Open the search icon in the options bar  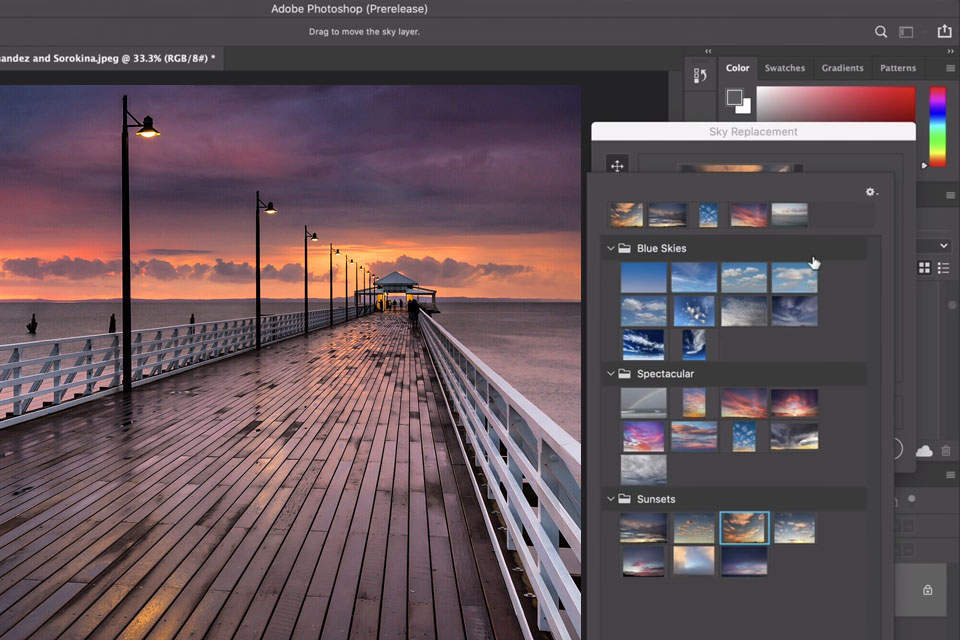[x=880, y=32]
